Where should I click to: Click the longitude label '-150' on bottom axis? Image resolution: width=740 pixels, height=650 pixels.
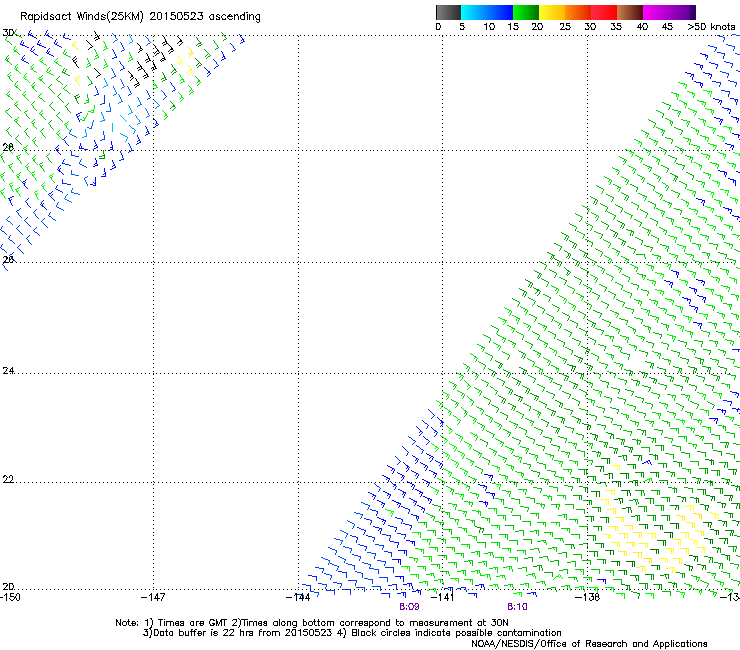click(x=10, y=597)
